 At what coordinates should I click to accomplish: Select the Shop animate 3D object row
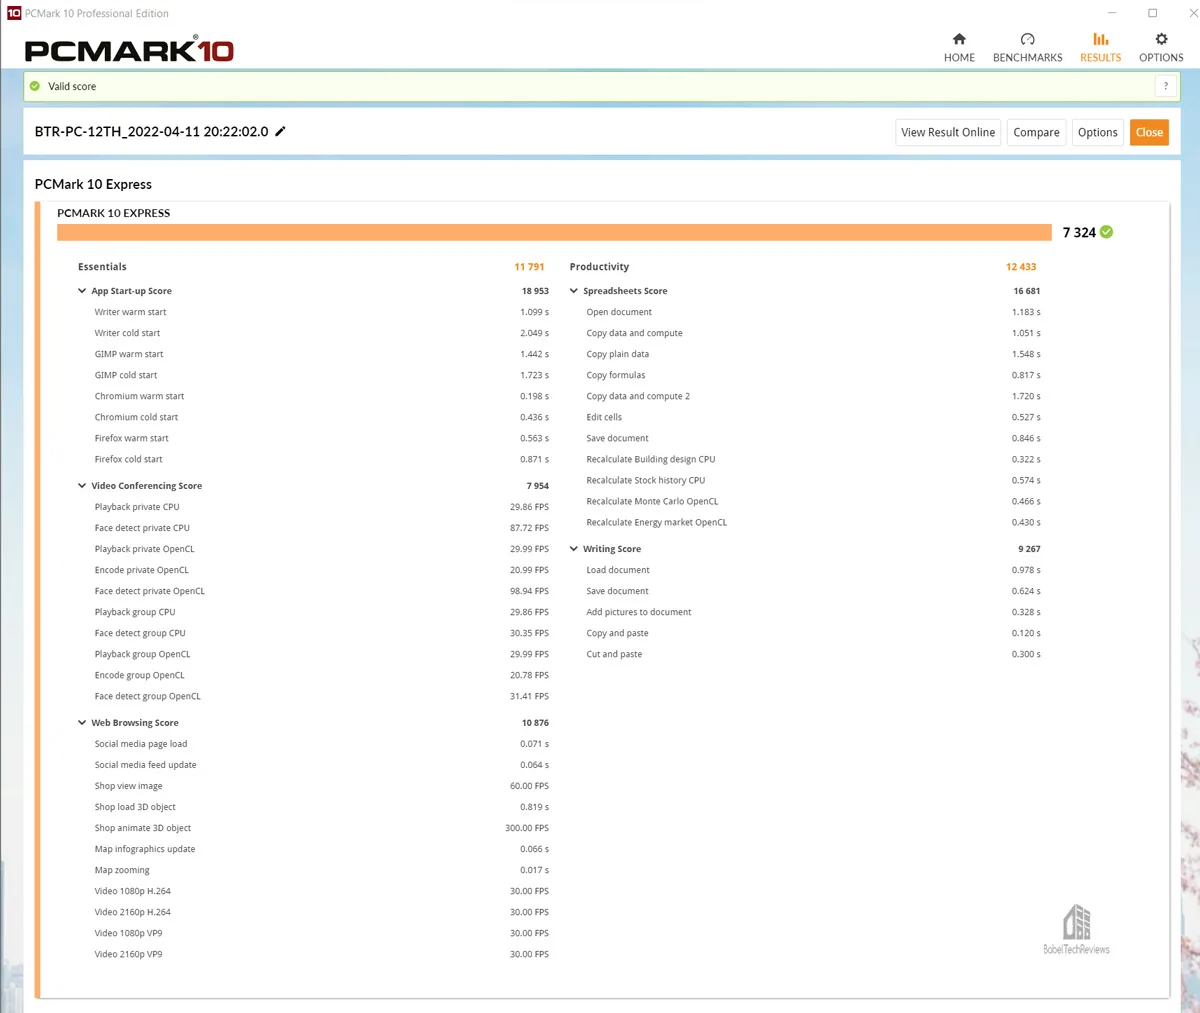pyautogui.click(x=321, y=828)
